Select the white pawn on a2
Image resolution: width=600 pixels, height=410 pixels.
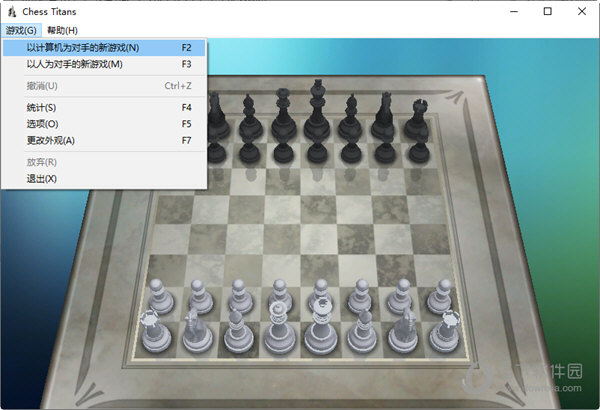(160, 296)
